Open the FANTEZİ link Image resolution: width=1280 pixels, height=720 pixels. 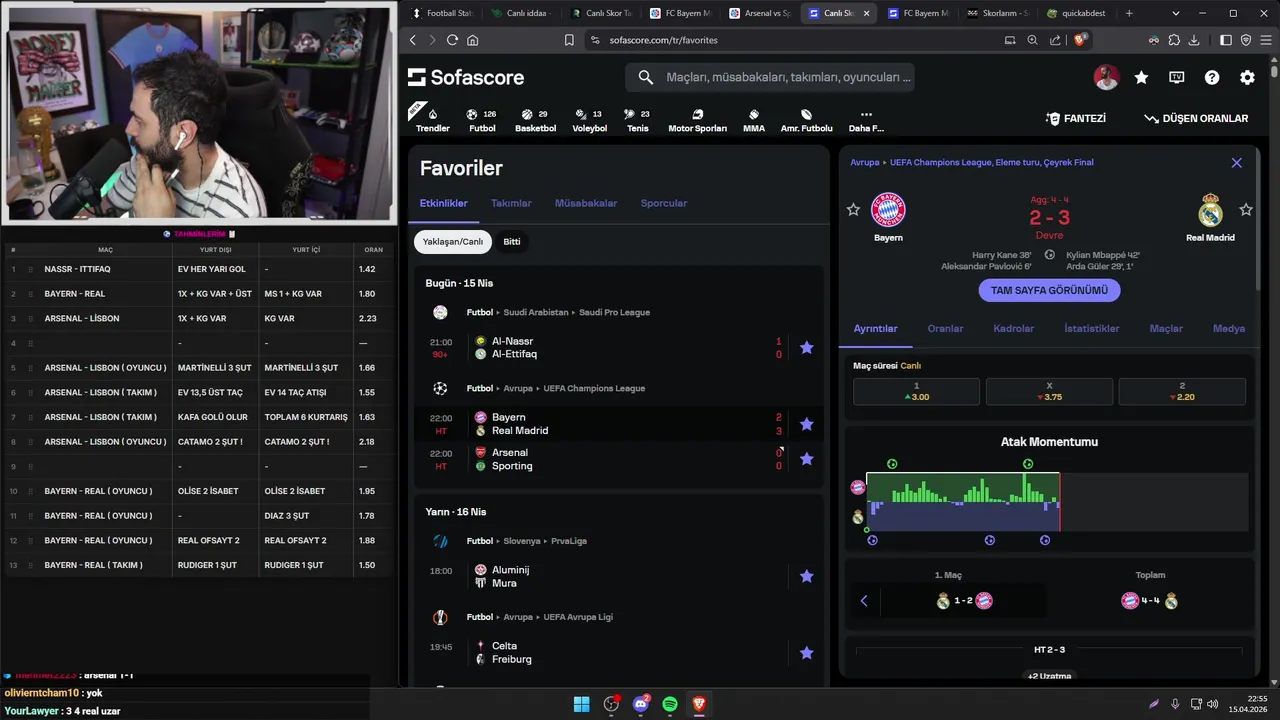[1076, 118]
